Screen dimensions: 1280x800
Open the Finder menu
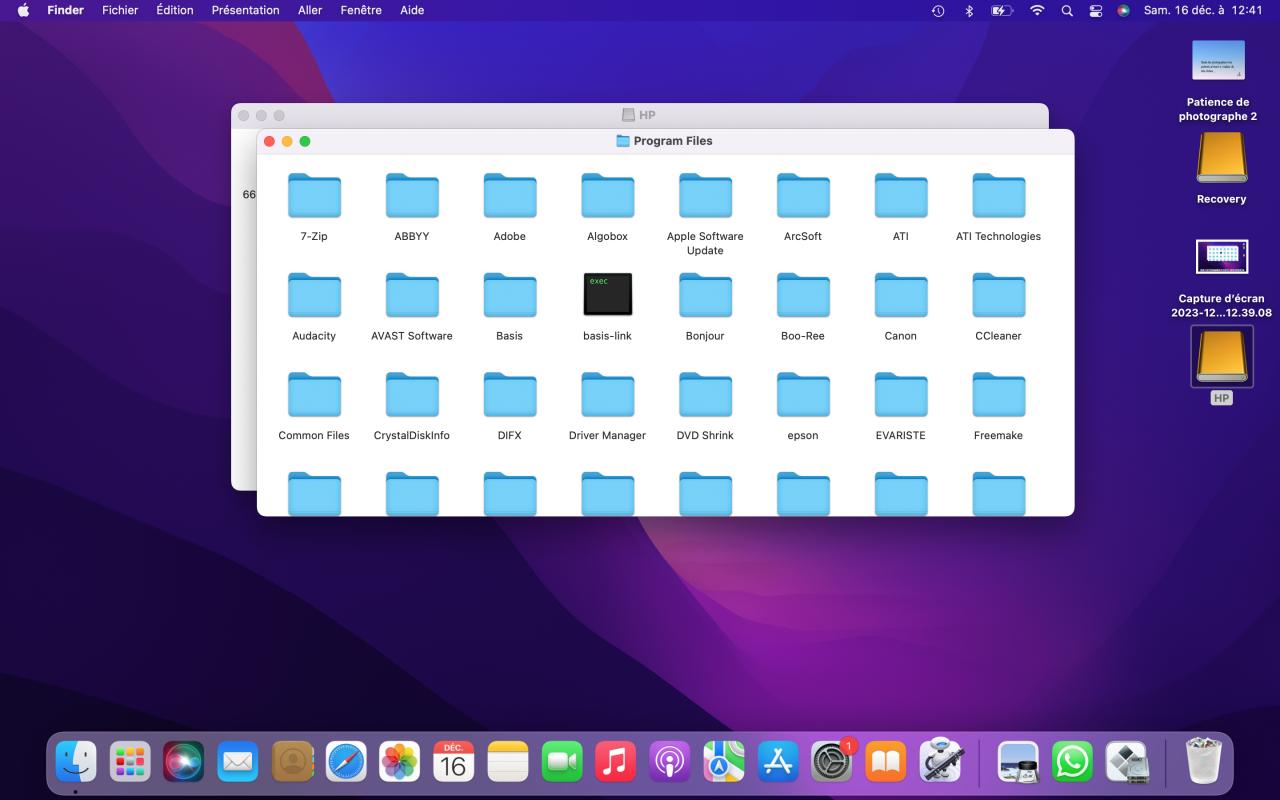[x=65, y=10]
